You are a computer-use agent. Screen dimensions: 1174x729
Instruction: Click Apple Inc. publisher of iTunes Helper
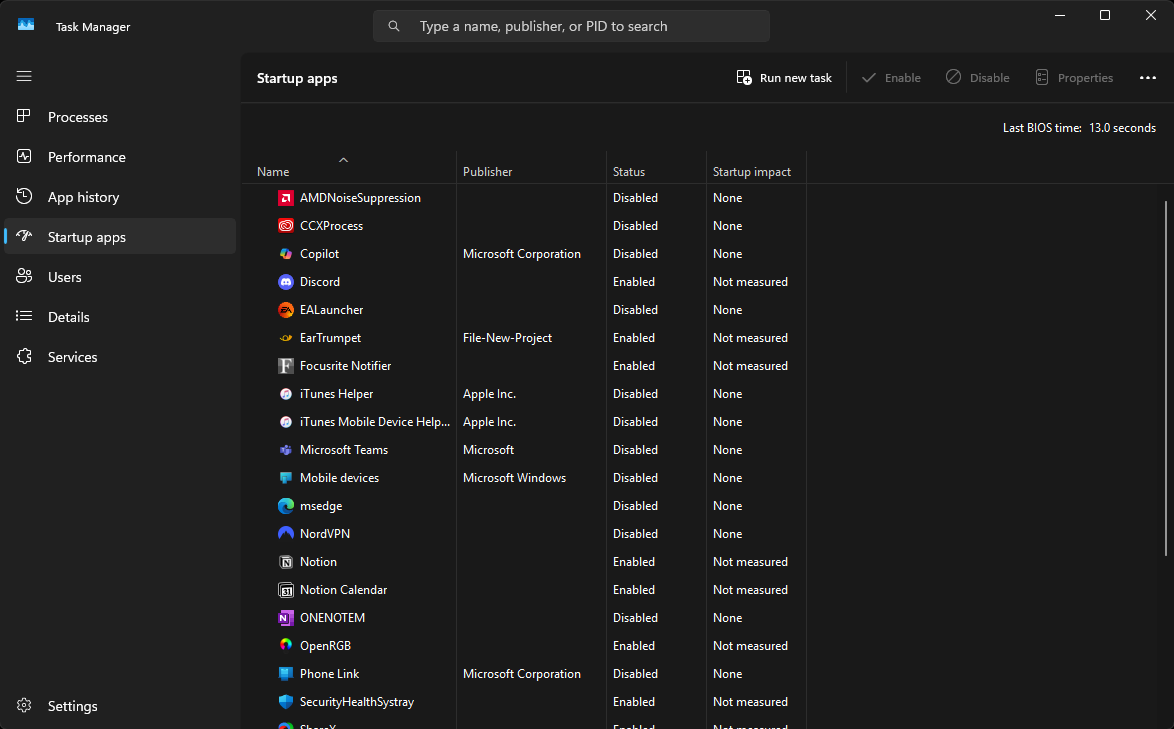coord(489,394)
